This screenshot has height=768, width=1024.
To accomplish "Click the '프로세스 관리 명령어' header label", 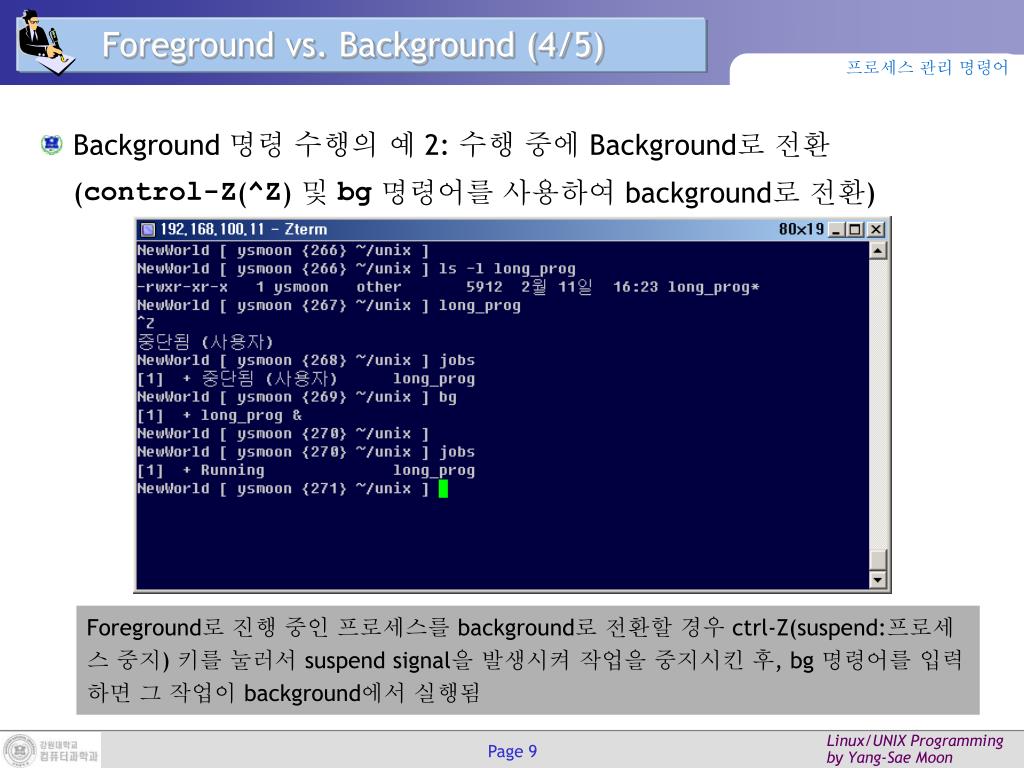I will coord(927,67).
